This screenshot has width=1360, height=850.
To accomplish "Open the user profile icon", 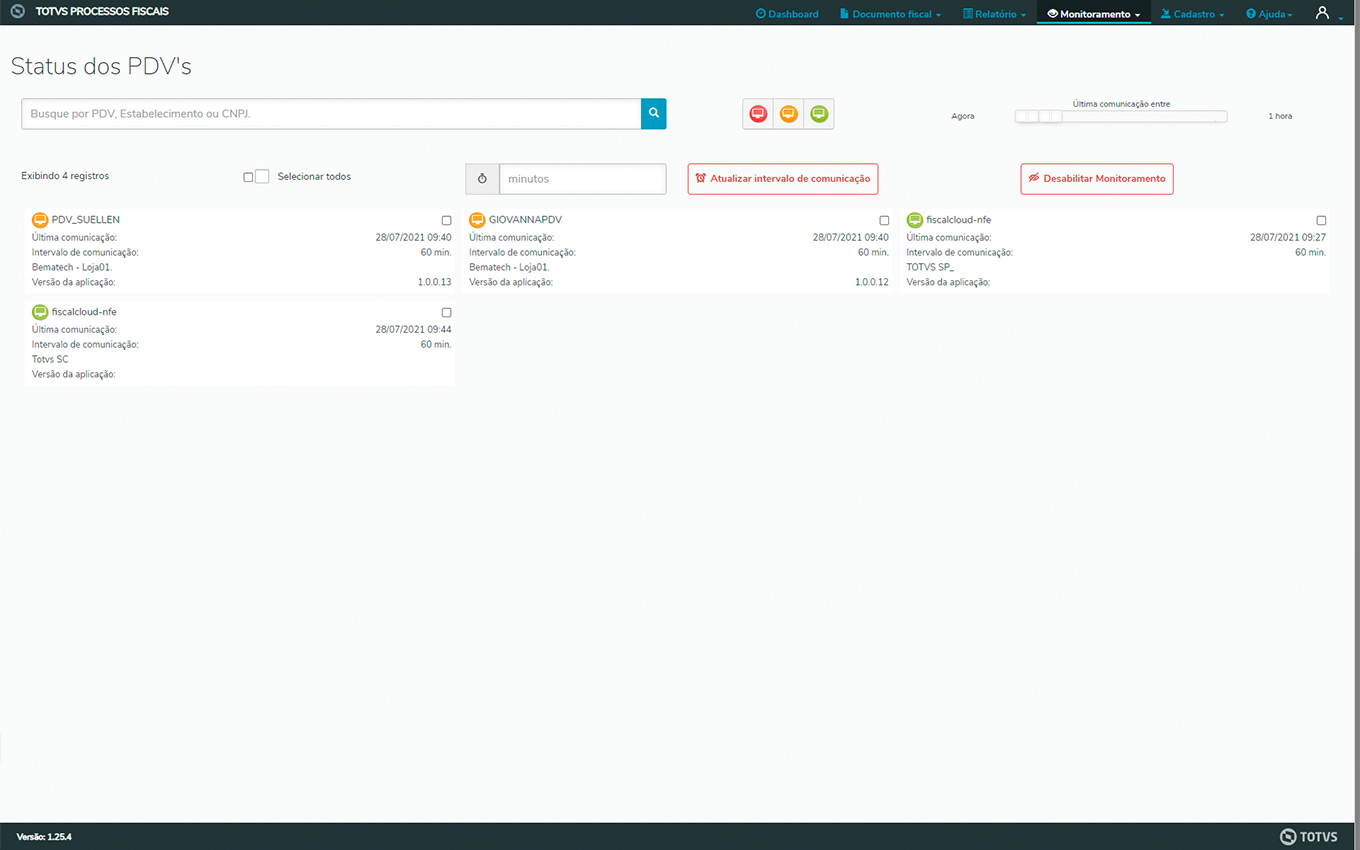I will point(1323,13).
